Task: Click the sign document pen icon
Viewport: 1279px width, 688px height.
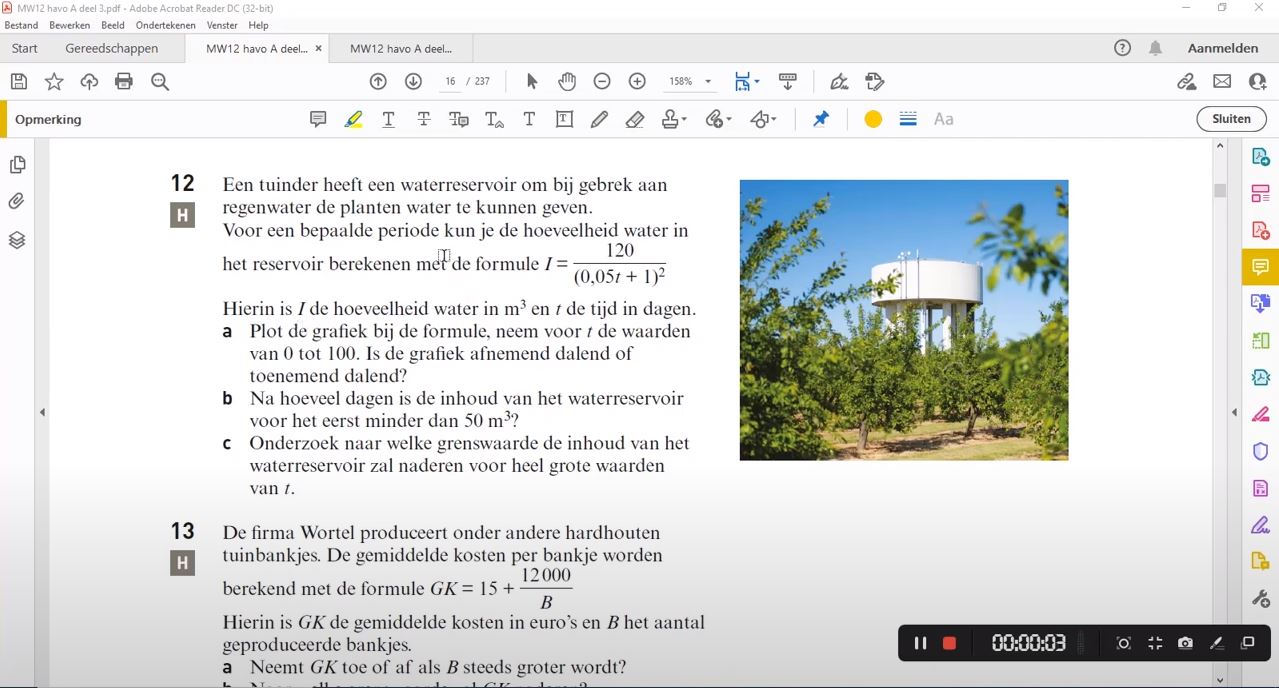Action: (839, 82)
